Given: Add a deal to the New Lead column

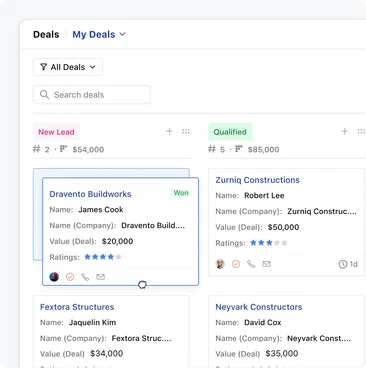Looking at the screenshot, I should click(169, 131).
